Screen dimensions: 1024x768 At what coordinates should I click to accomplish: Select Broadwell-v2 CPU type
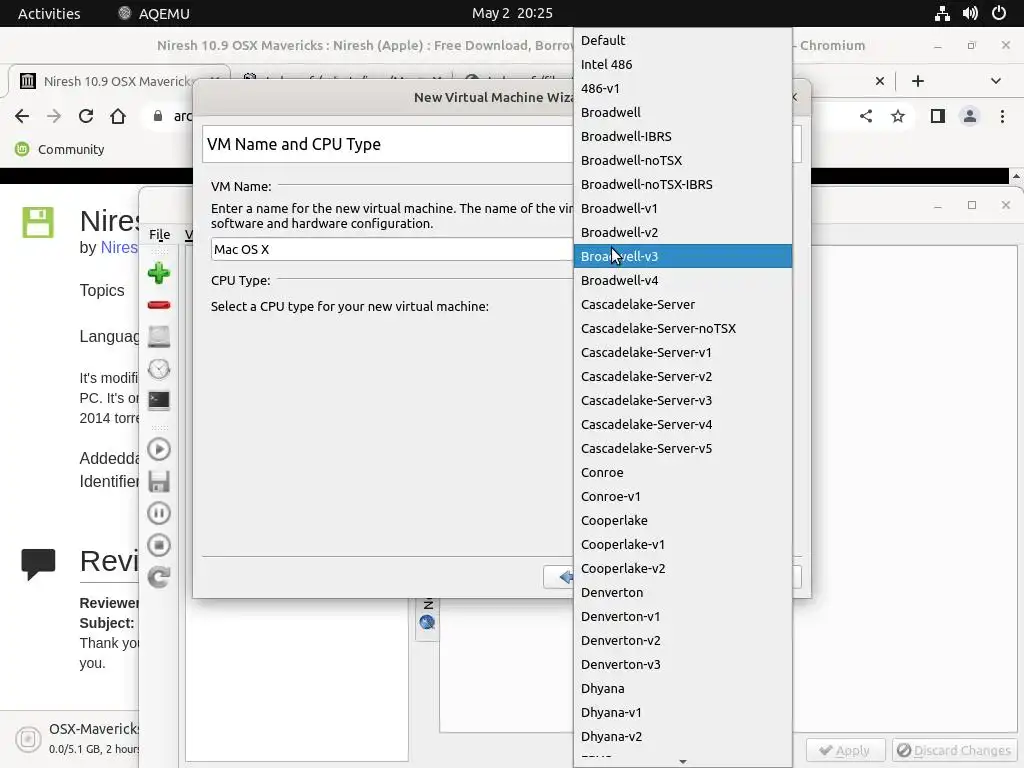[x=682, y=232]
